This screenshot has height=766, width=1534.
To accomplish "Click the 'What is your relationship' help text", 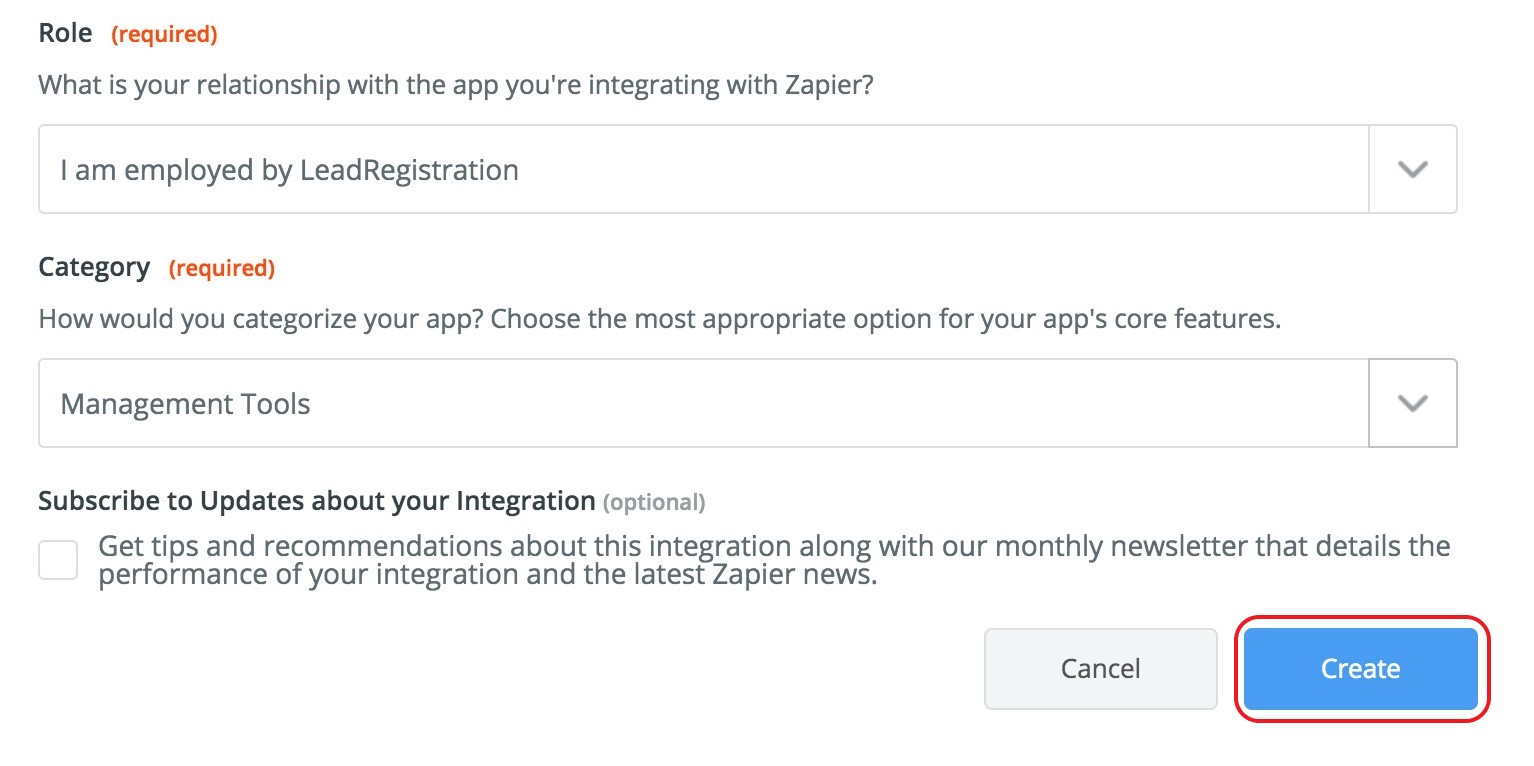I will point(456,83).
